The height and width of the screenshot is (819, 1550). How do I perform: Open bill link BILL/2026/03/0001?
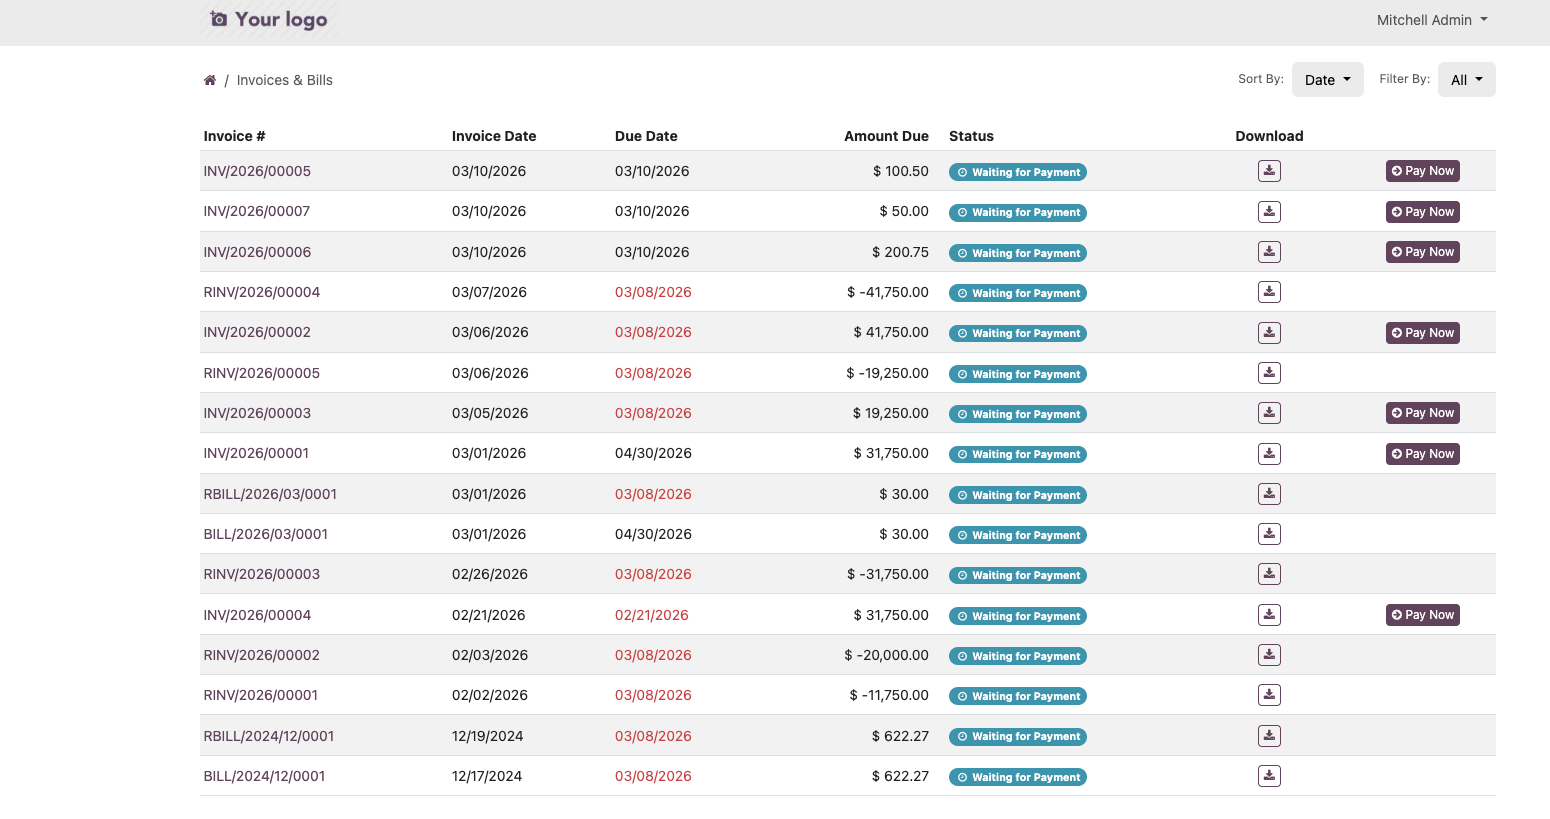[x=266, y=534]
